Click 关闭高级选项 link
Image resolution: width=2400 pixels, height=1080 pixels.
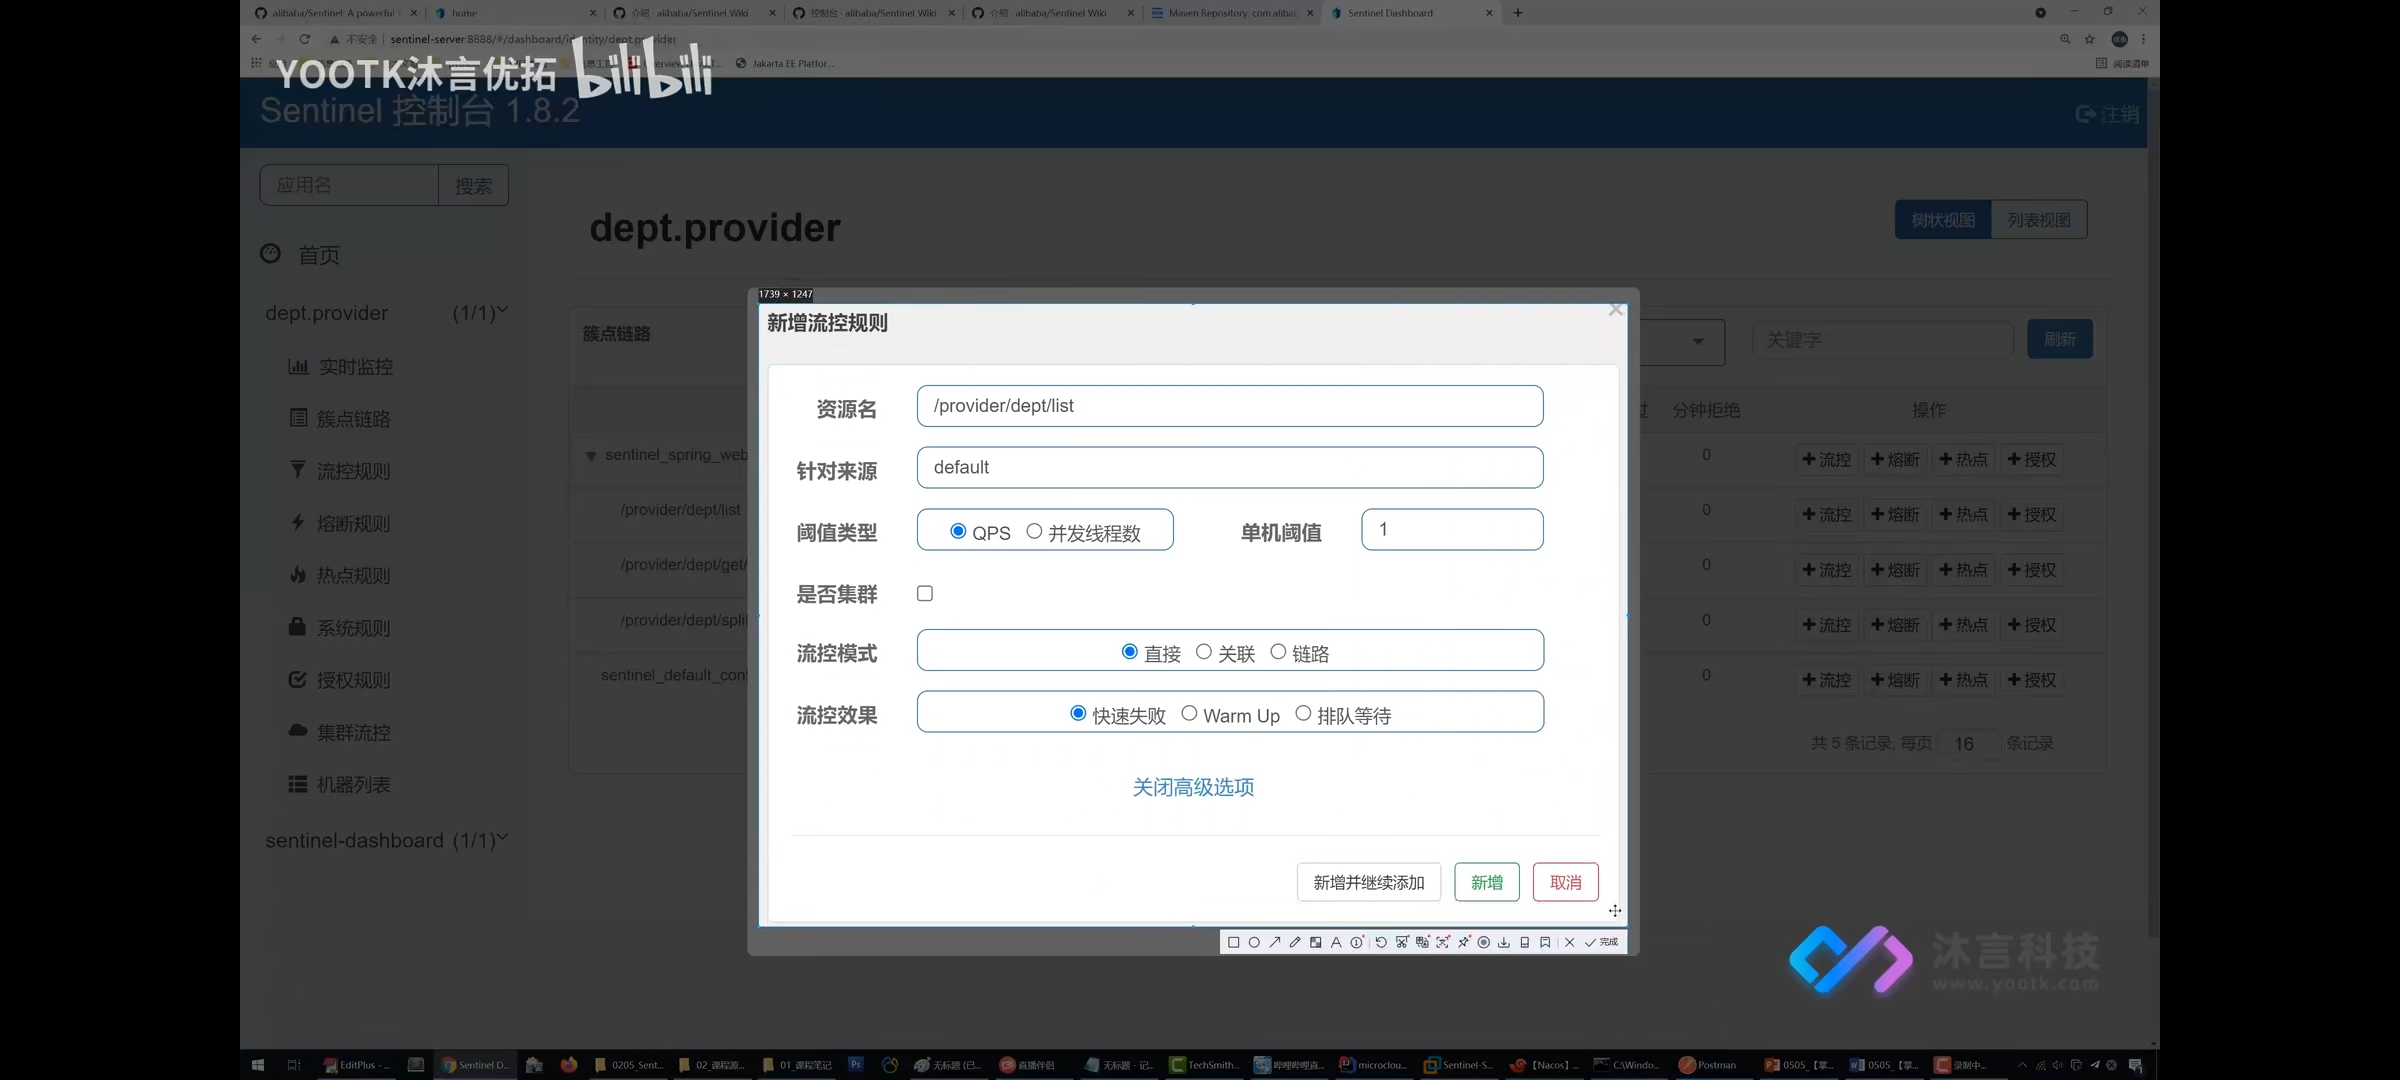(1193, 787)
